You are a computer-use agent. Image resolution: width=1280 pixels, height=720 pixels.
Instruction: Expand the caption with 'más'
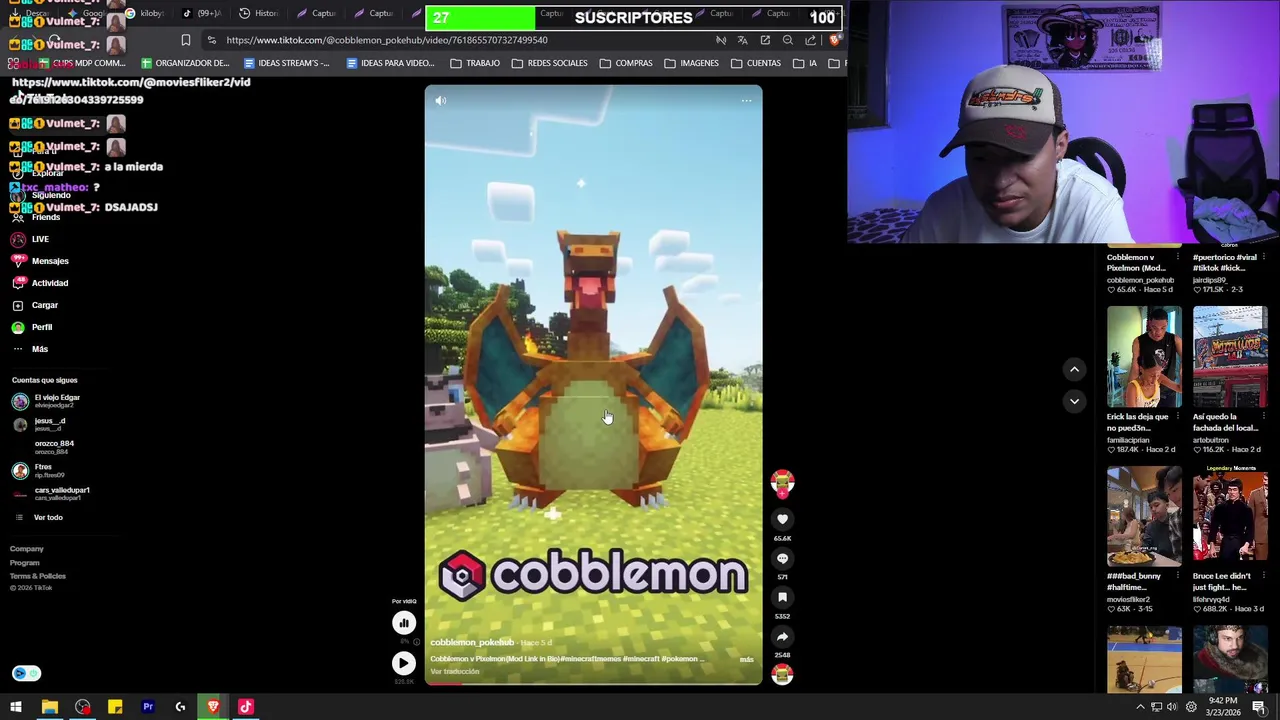point(746,659)
